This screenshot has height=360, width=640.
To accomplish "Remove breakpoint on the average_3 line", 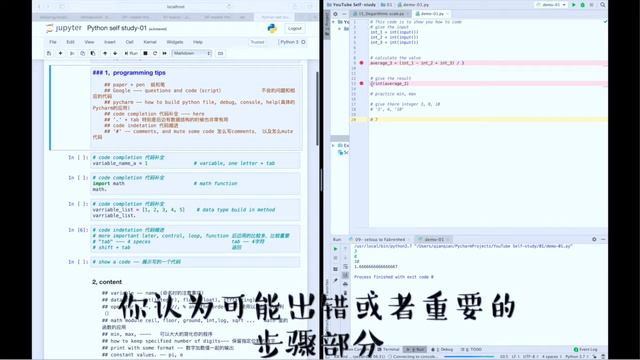I will [362, 63].
